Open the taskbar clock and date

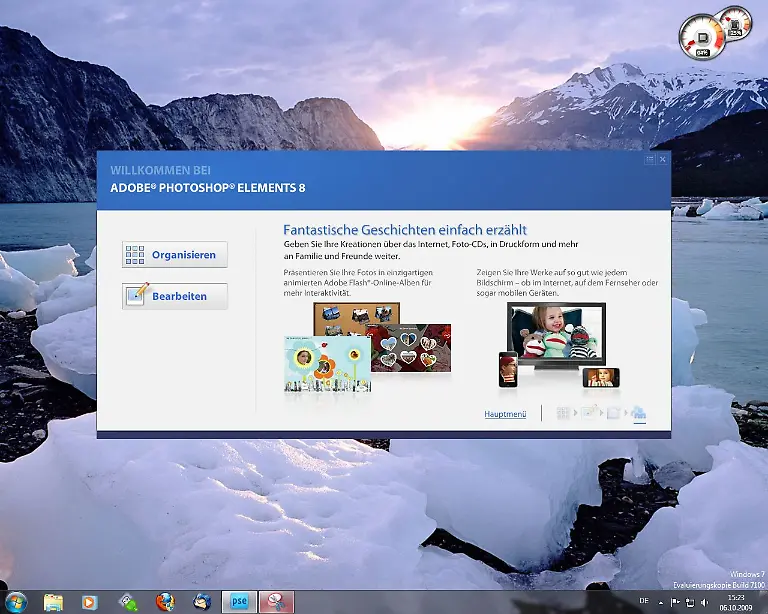[736, 601]
